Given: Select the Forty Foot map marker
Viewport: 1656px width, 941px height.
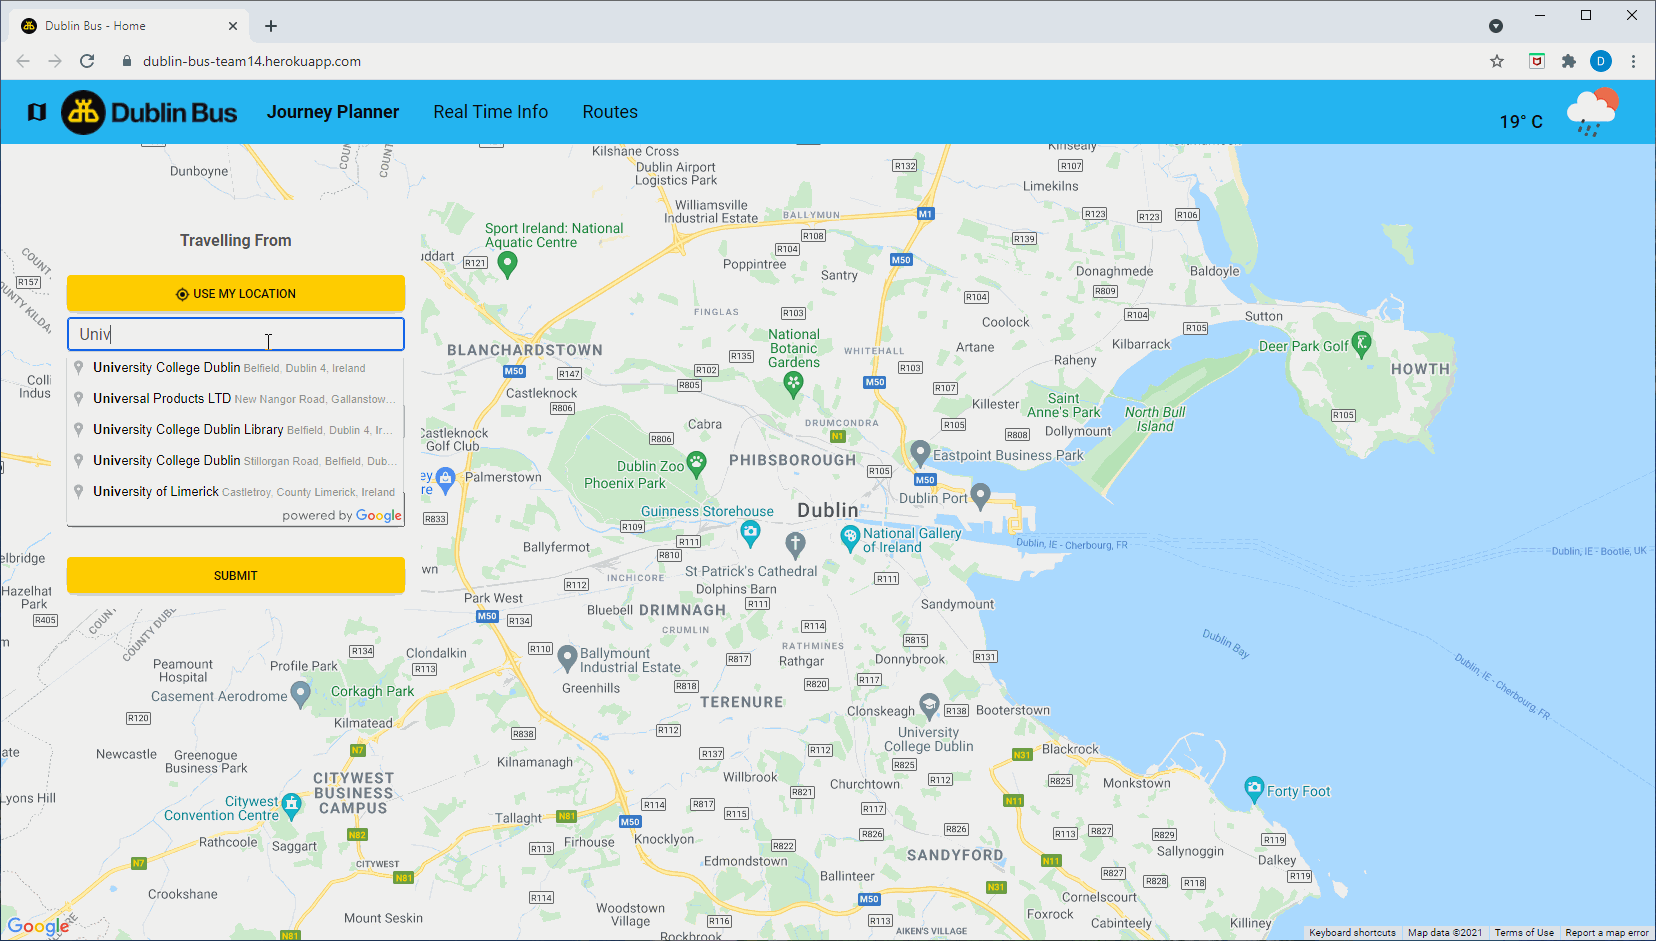Looking at the screenshot, I should (1254, 790).
